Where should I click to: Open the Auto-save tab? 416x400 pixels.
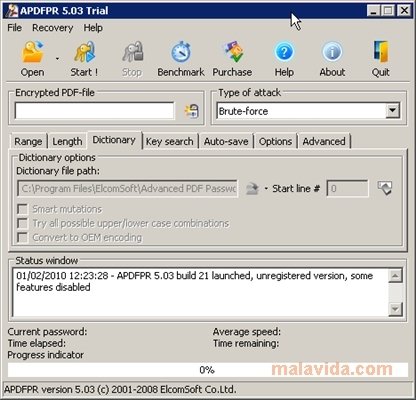[x=226, y=141]
